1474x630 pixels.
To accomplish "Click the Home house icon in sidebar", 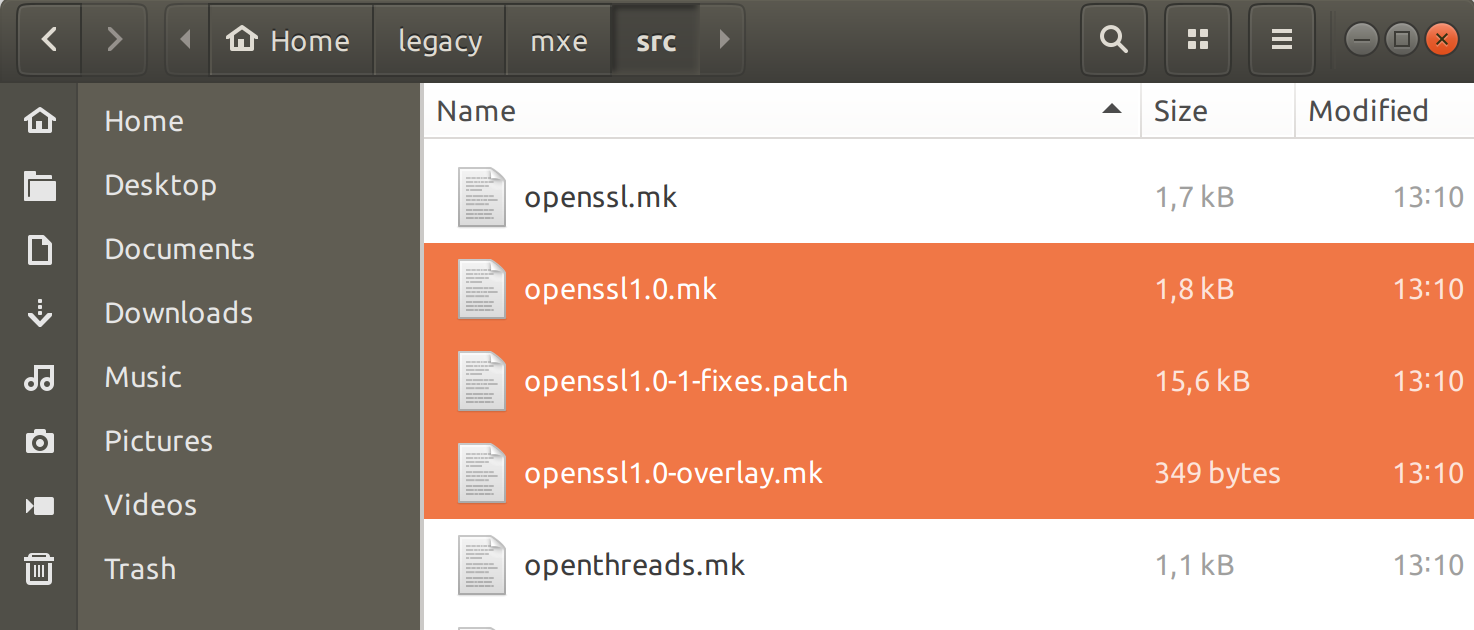I will coord(40,121).
